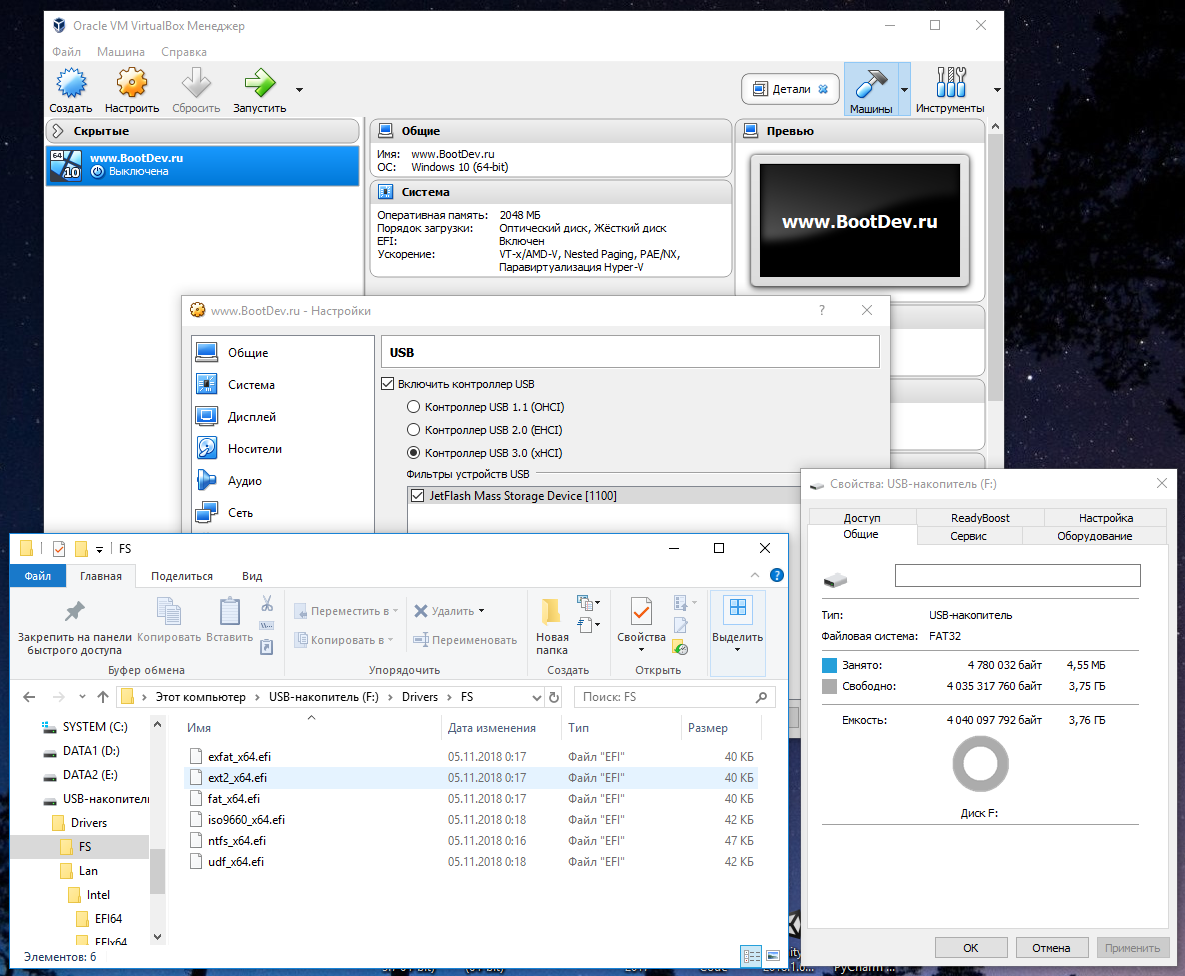Click refresh icon beside address bar

pos(554,697)
